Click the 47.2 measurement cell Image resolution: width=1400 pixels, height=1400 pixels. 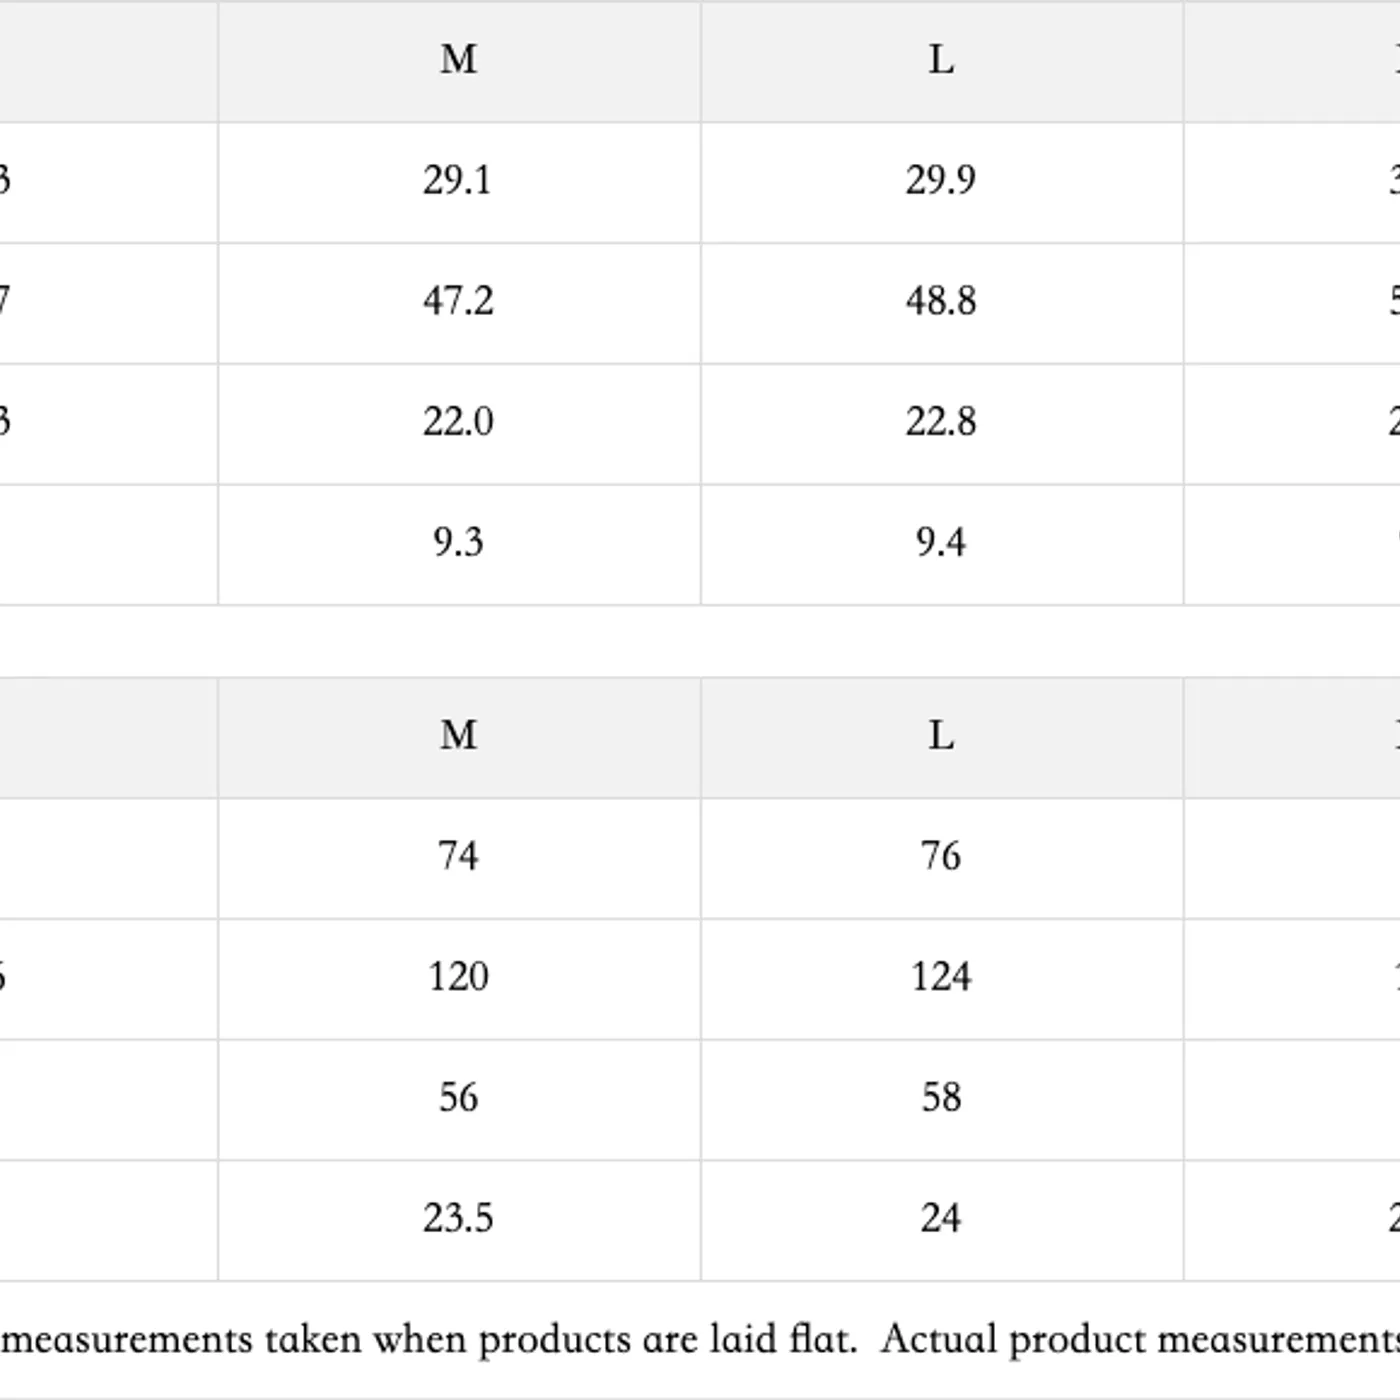(x=458, y=302)
